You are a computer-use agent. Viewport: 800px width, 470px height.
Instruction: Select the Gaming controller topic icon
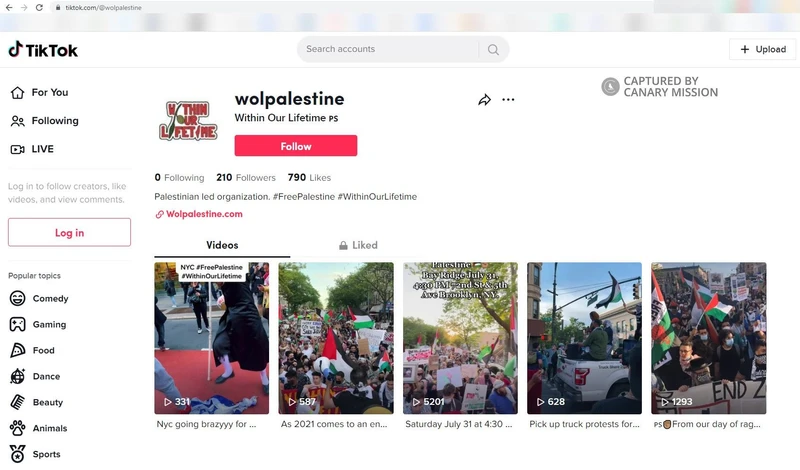pyautogui.click(x=17, y=324)
